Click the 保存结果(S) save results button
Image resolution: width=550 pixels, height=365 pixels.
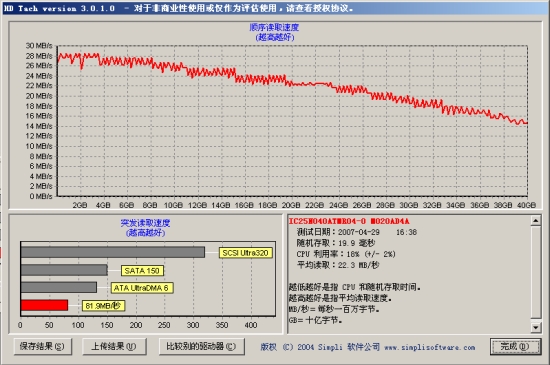(x=43, y=346)
